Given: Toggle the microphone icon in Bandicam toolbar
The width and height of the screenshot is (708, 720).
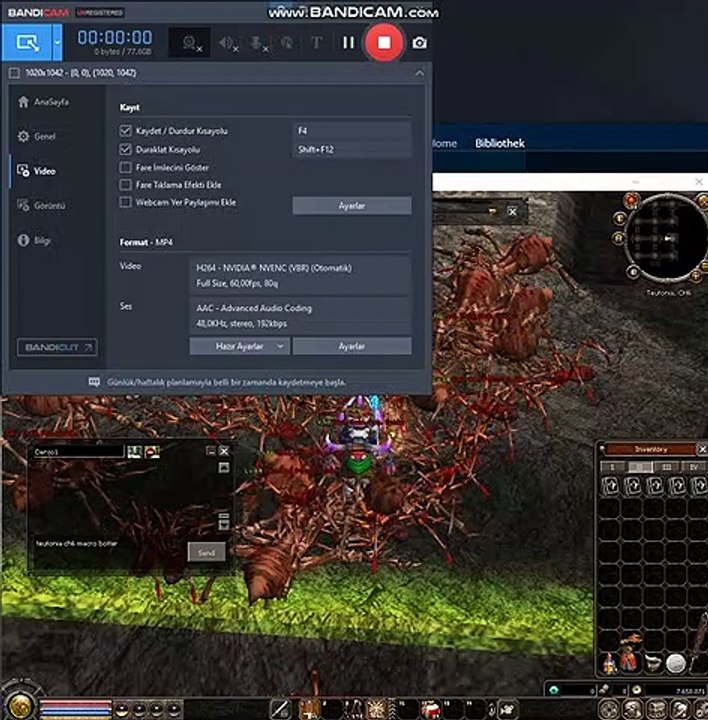Looking at the screenshot, I should point(258,43).
